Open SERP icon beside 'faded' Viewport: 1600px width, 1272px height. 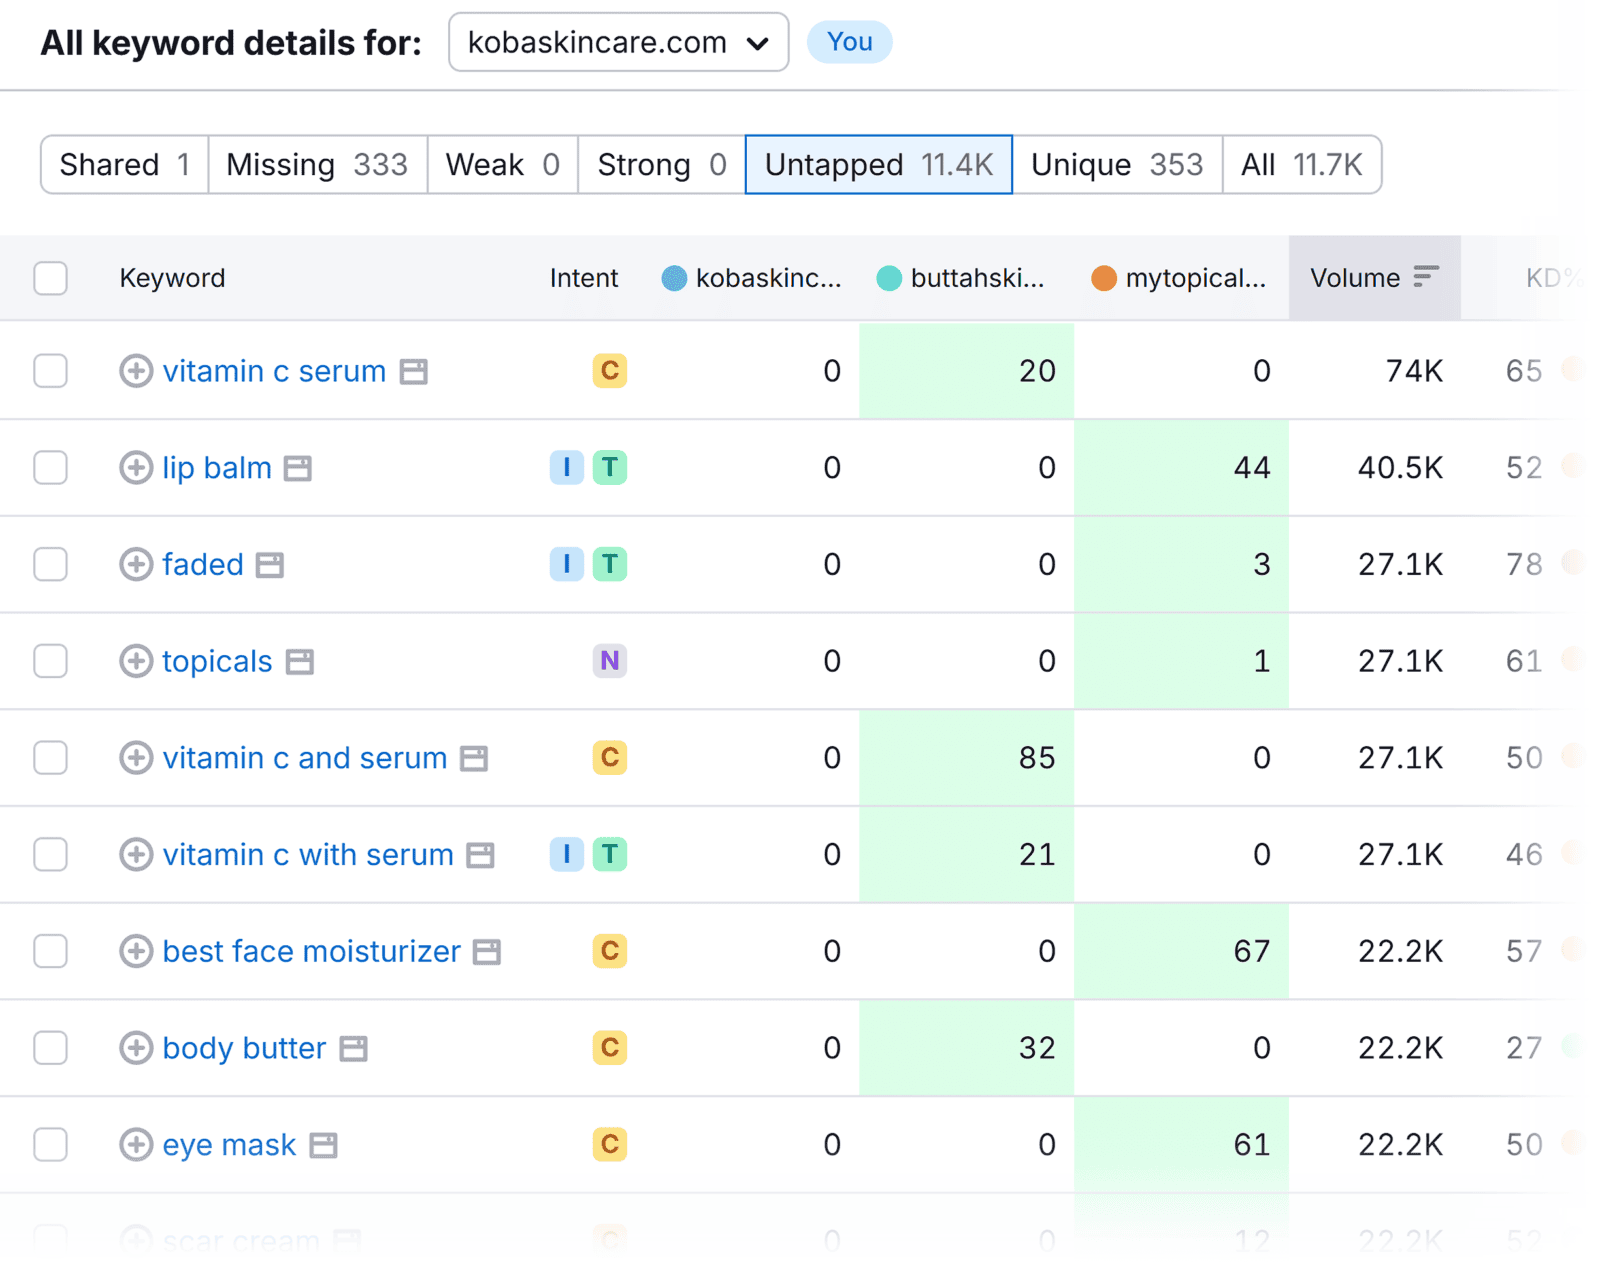(x=270, y=565)
